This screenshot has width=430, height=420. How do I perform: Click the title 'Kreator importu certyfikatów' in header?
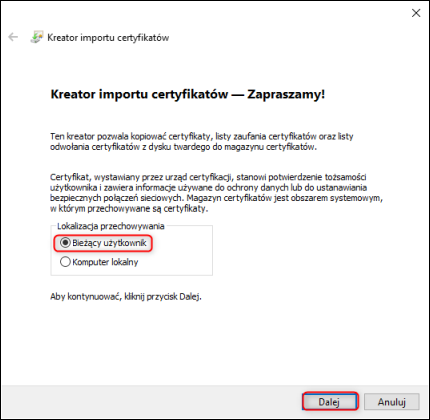click(108, 38)
